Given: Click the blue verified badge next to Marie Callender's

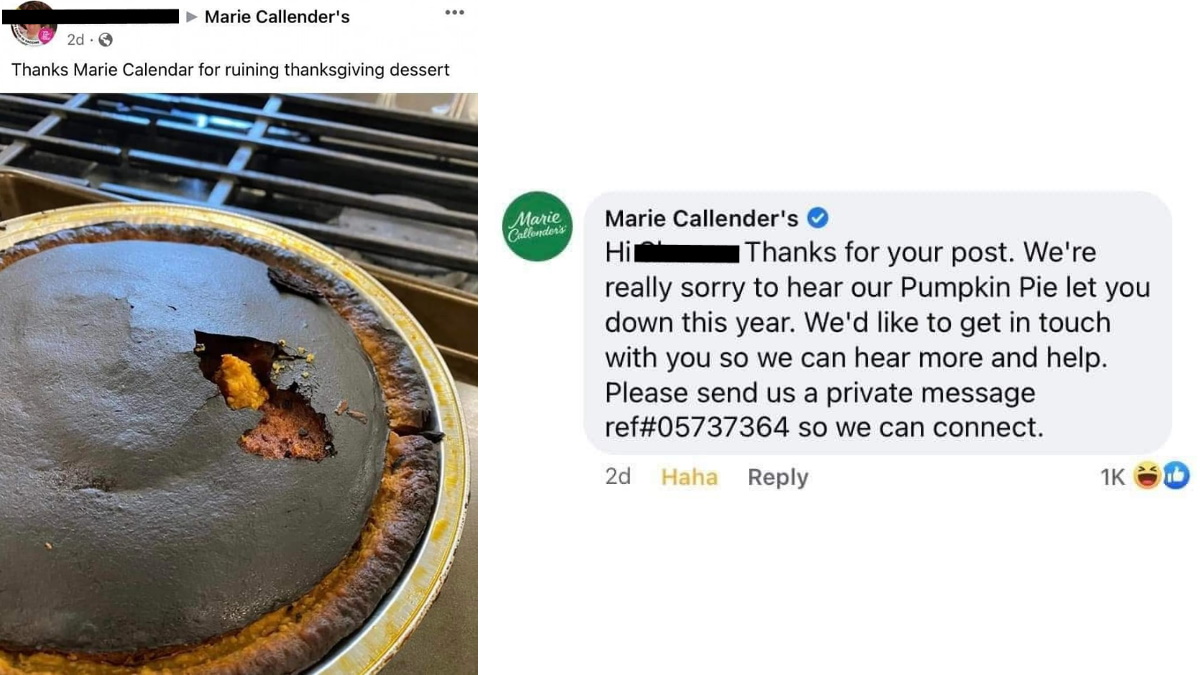Looking at the screenshot, I should (819, 217).
